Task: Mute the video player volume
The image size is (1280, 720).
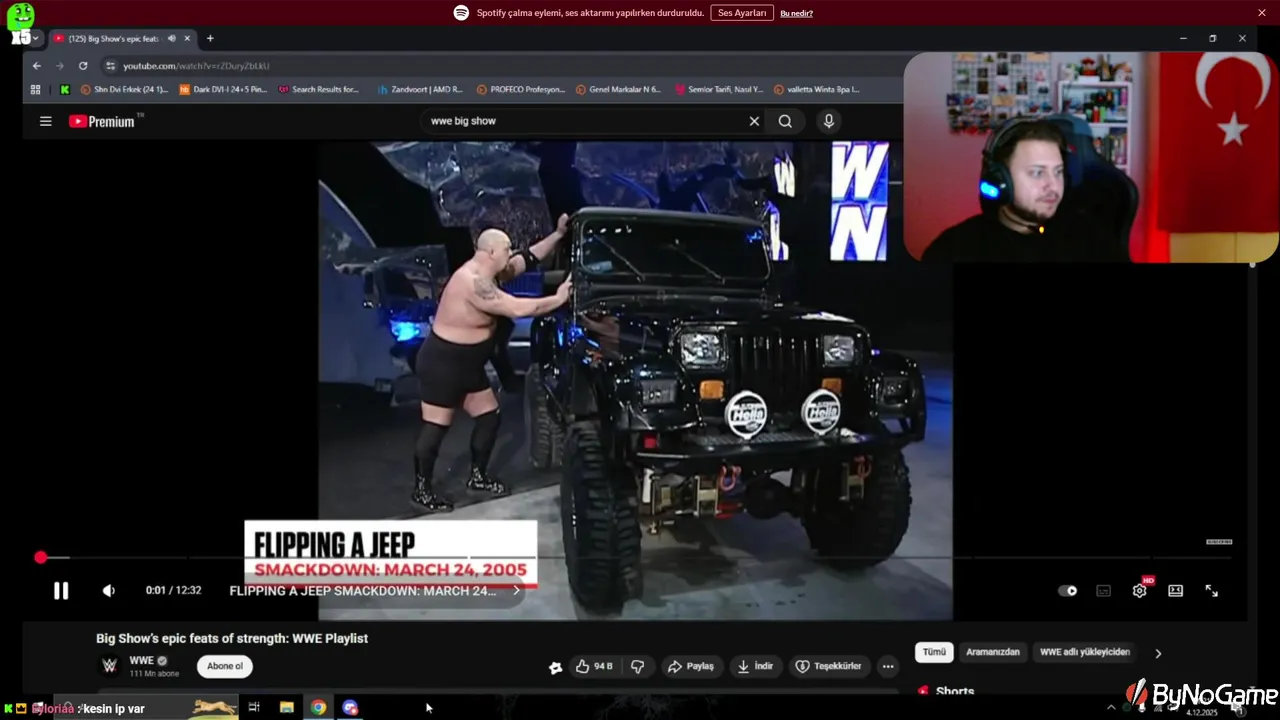Action: click(108, 591)
